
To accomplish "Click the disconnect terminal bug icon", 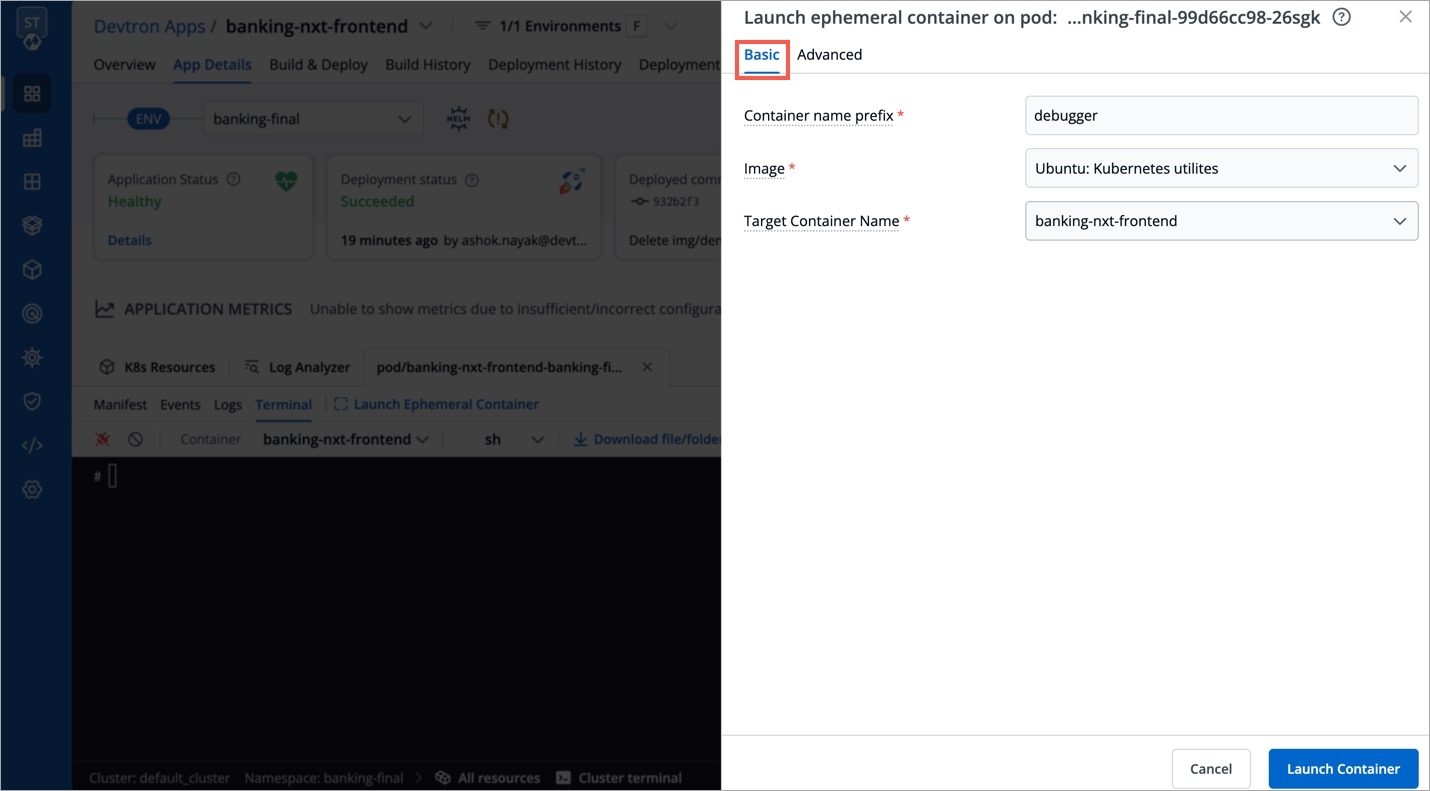I will tap(103, 439).
